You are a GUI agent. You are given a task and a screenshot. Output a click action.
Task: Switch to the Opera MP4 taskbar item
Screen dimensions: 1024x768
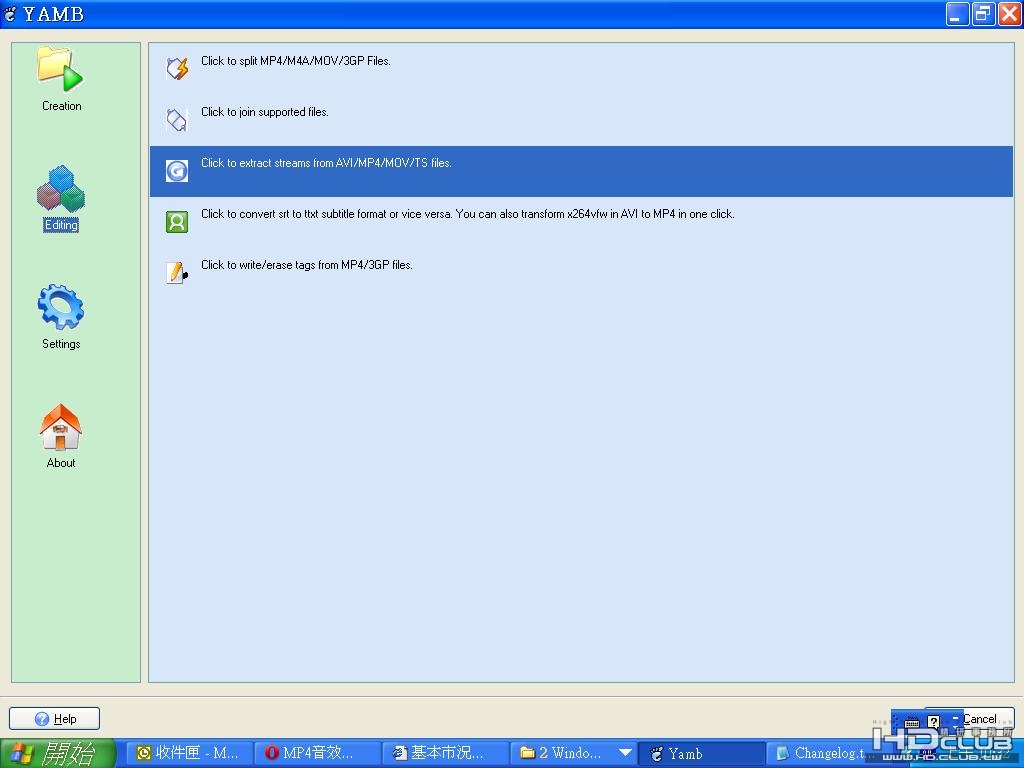coord(317,753)
